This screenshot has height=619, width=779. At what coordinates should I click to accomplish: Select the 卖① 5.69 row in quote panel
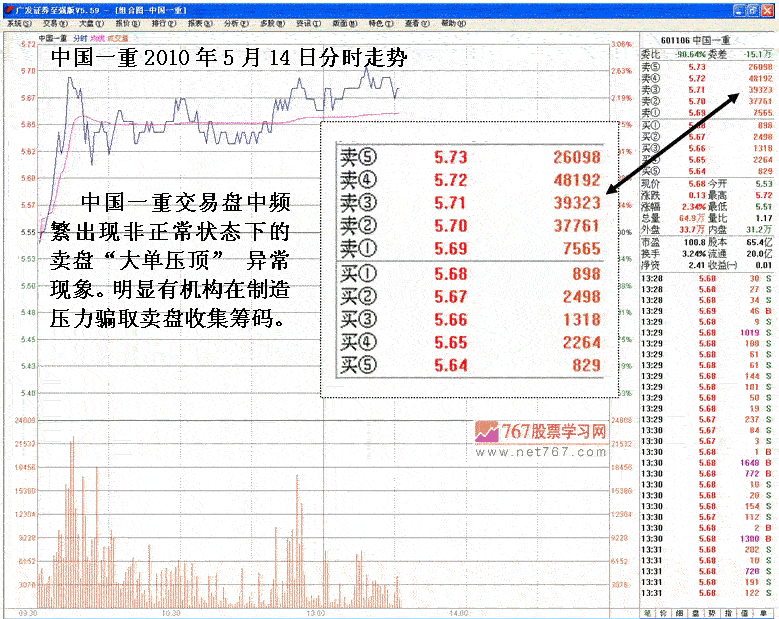(x=707, y=113)
